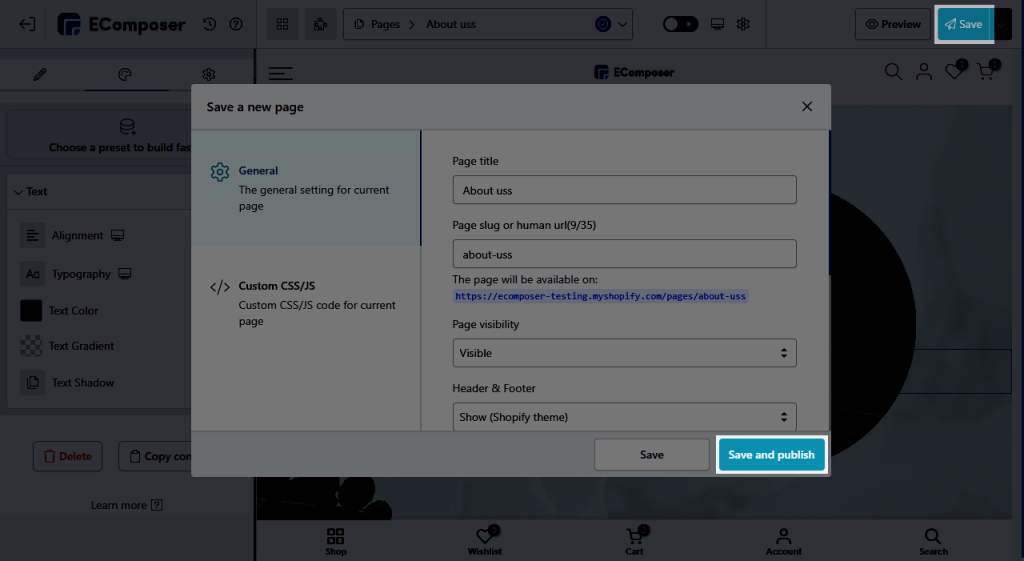Click the Learn more help icon
This screenshot has width=1024, height=561.
coord(157,505)
